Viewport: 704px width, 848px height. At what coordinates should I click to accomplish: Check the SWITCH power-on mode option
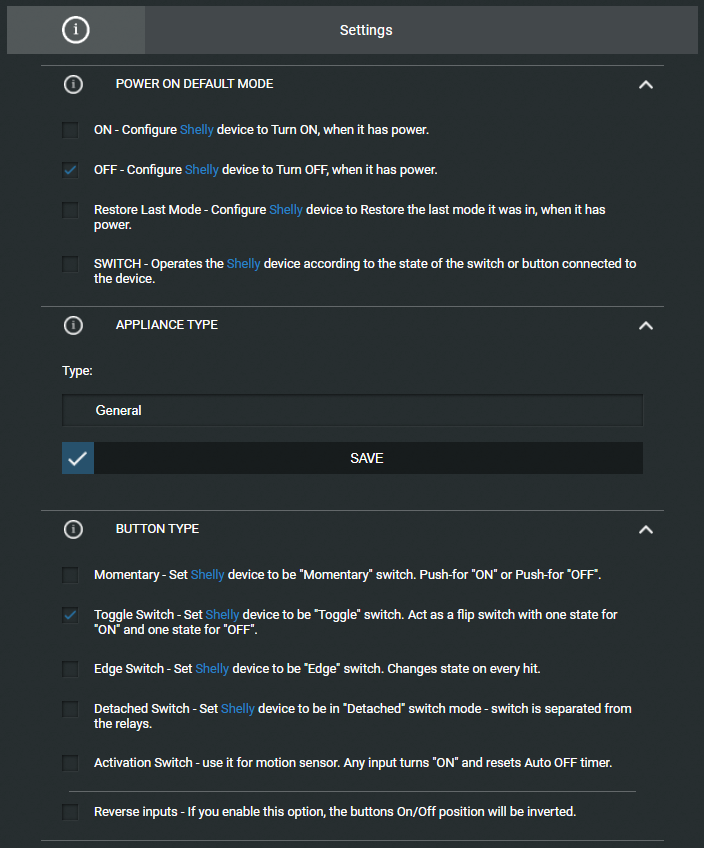click(70, 264)
